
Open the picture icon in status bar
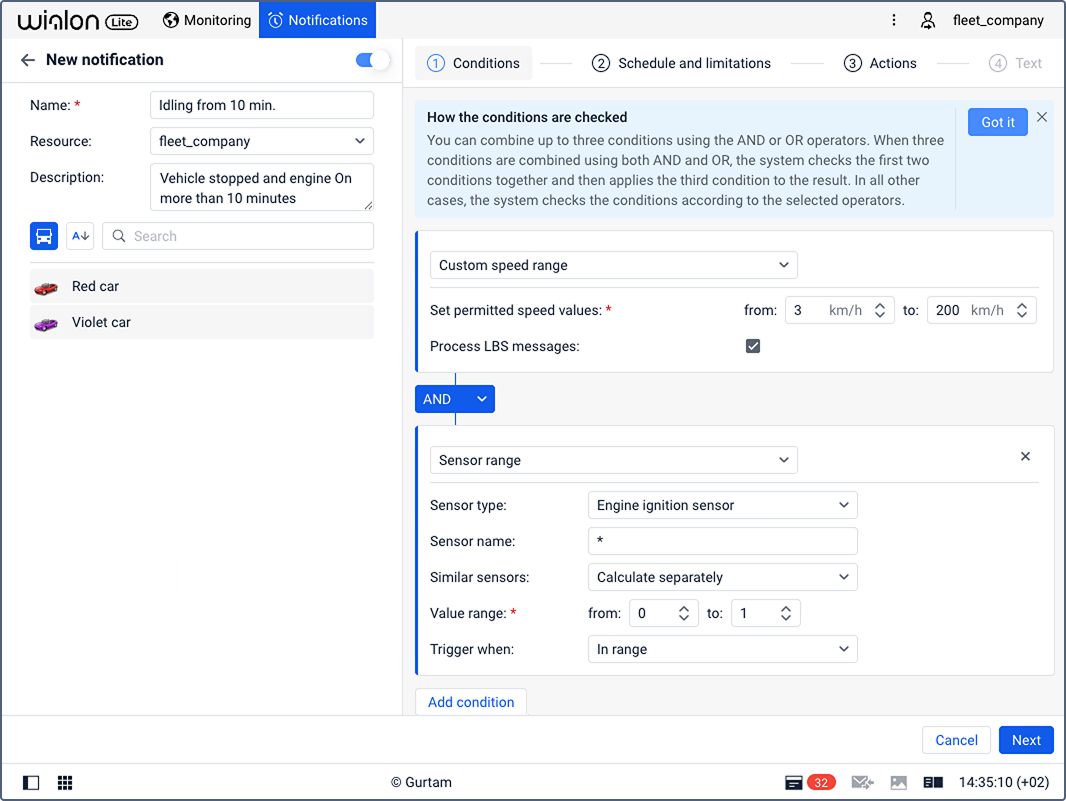click(898, 783)
